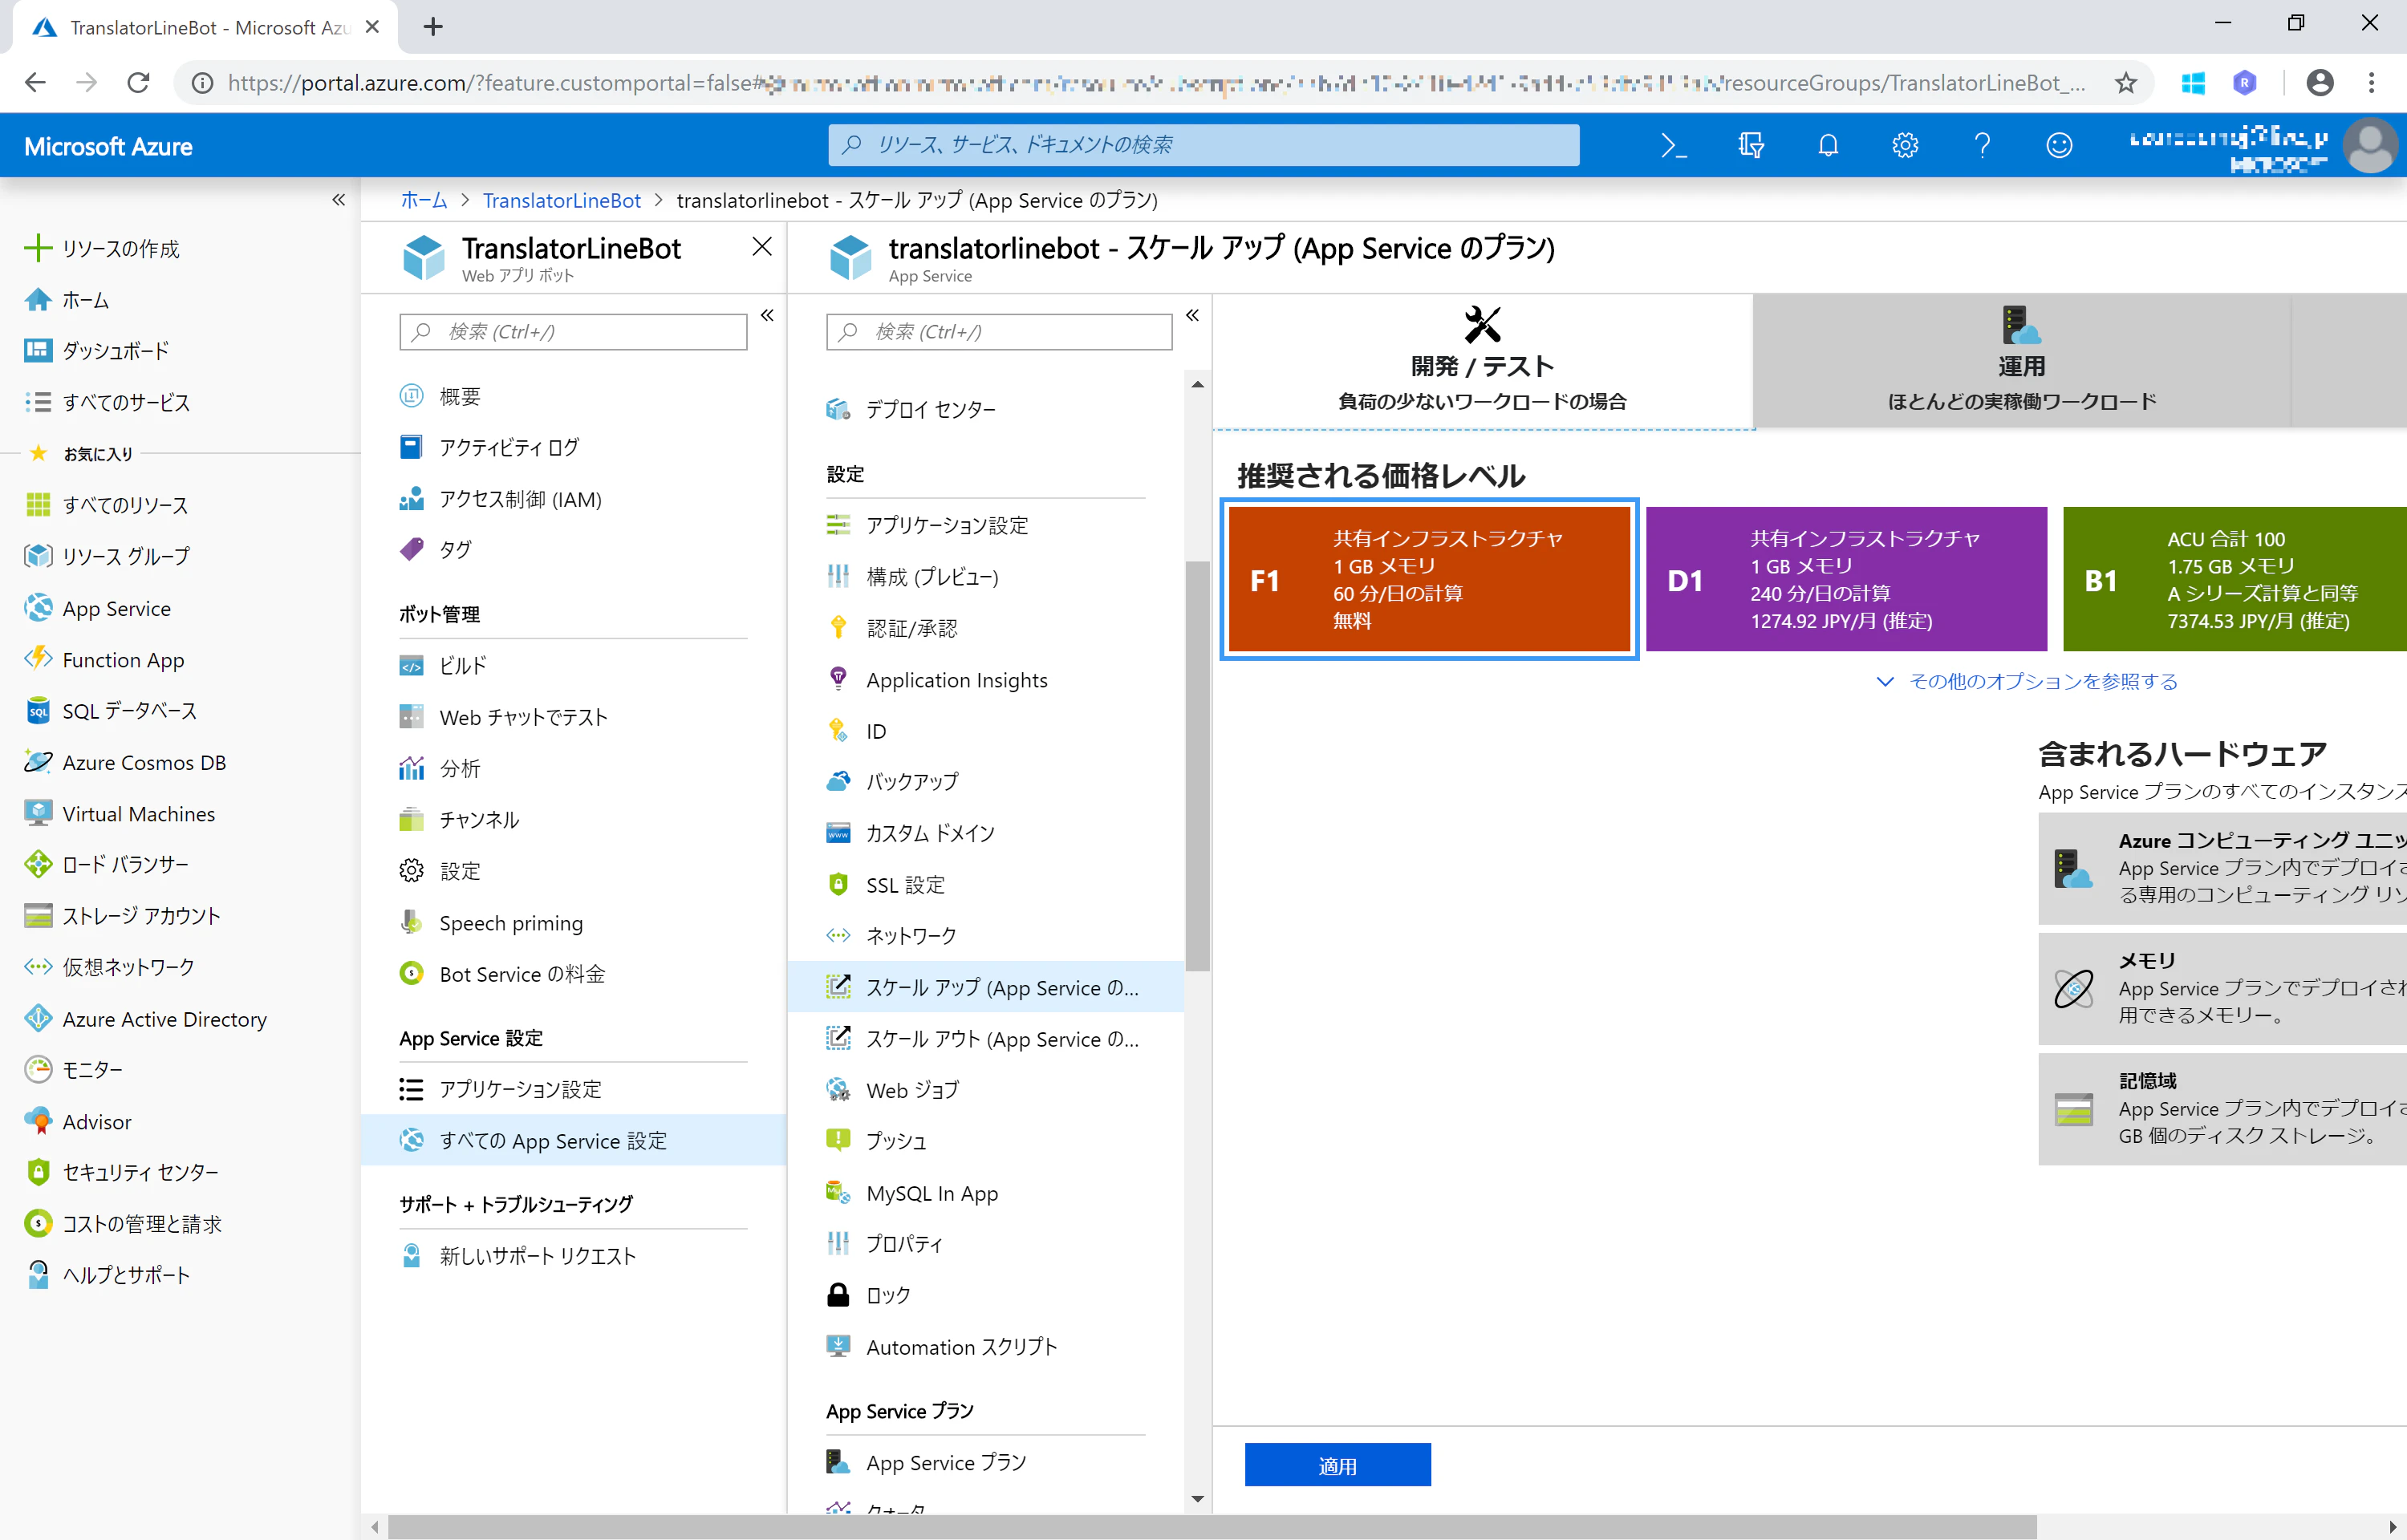The image size is (2407, 1540).
Task: Open the notifications bell icon
Action: [x=1828, y=145]
